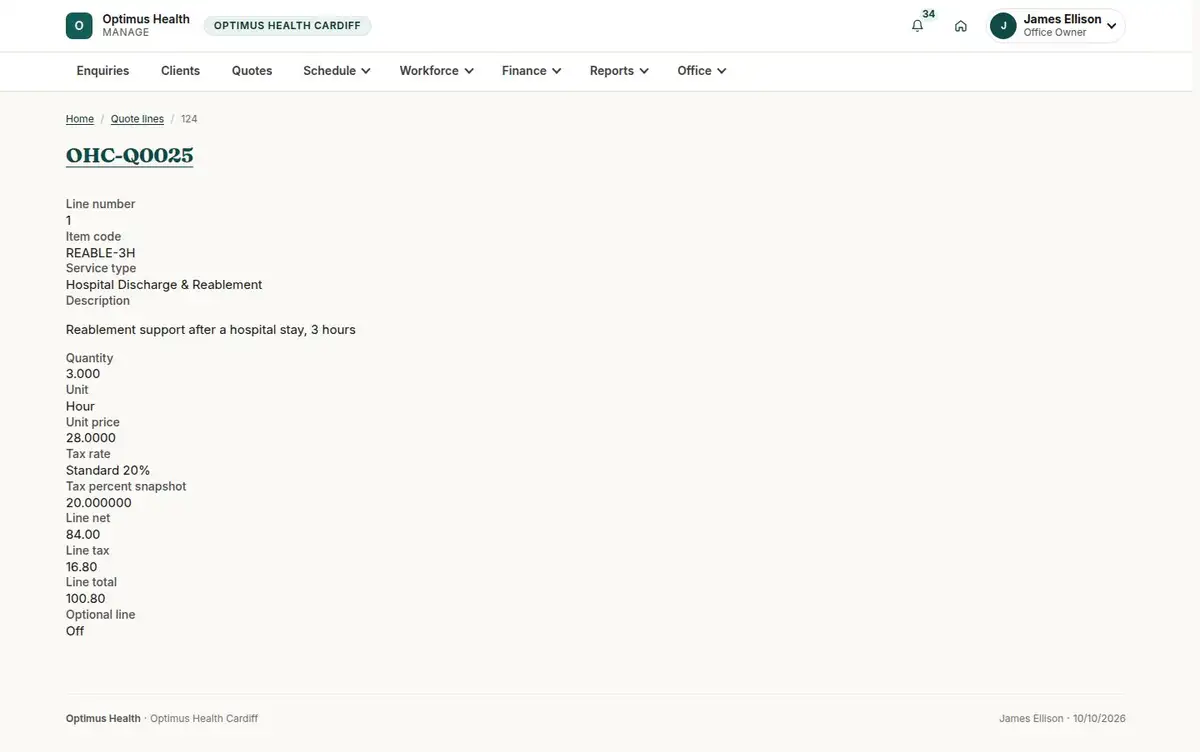Open the Workforce dropdown menu

tap(436, 71)
